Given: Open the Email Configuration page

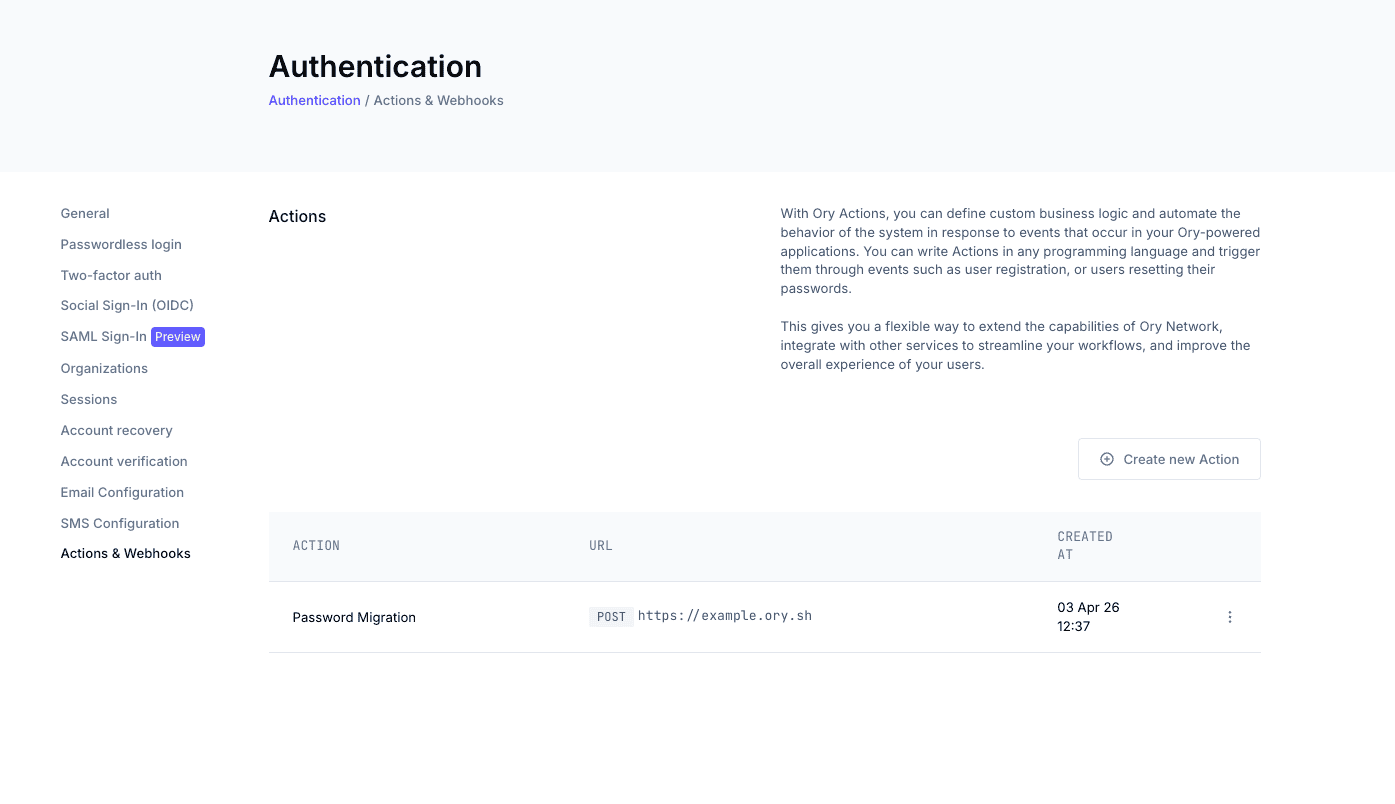Looking at the screenshot, I should [x=122, y=492].
